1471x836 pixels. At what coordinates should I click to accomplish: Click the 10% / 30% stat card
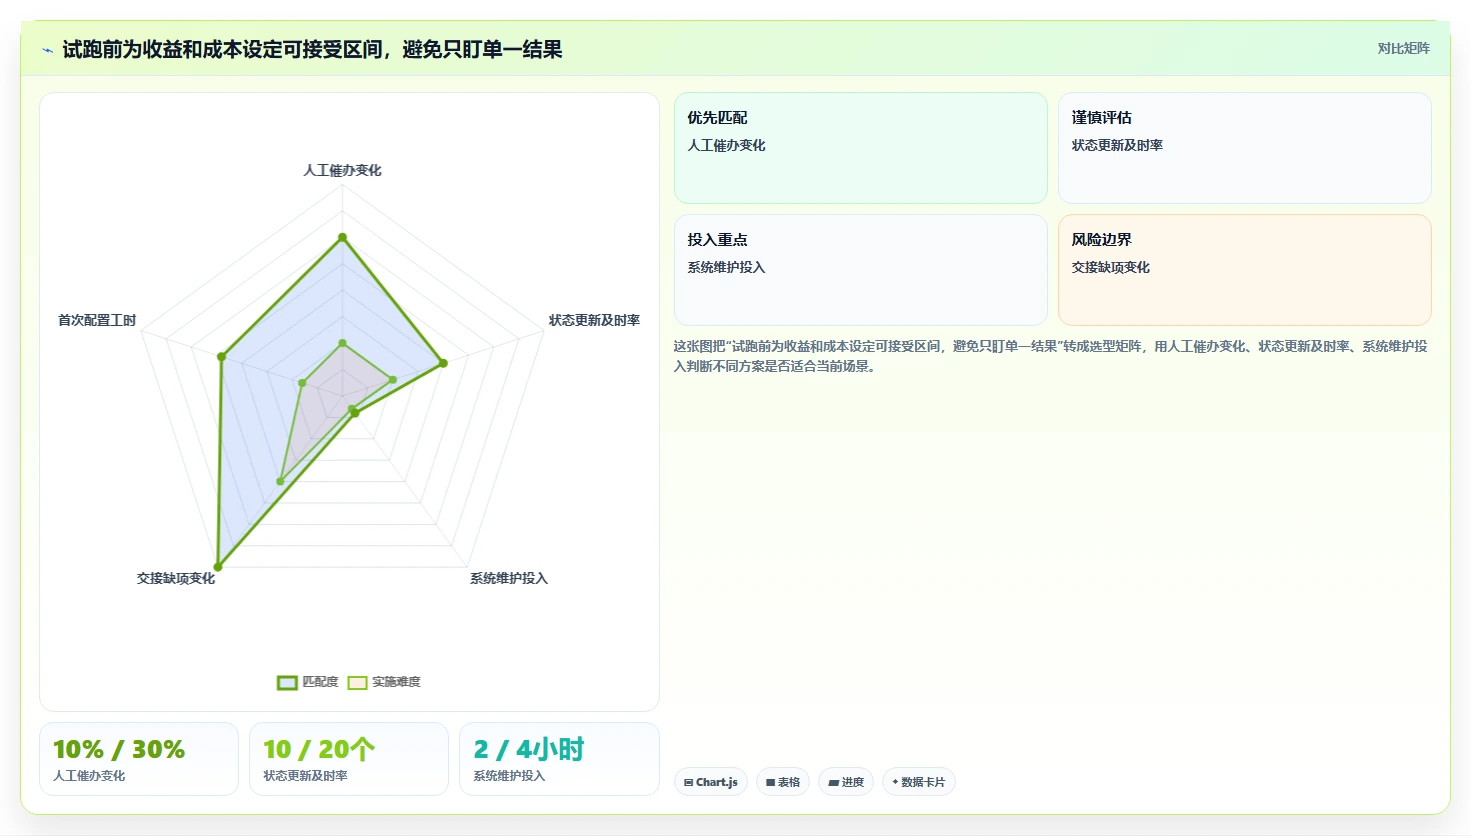coord(139,759)
